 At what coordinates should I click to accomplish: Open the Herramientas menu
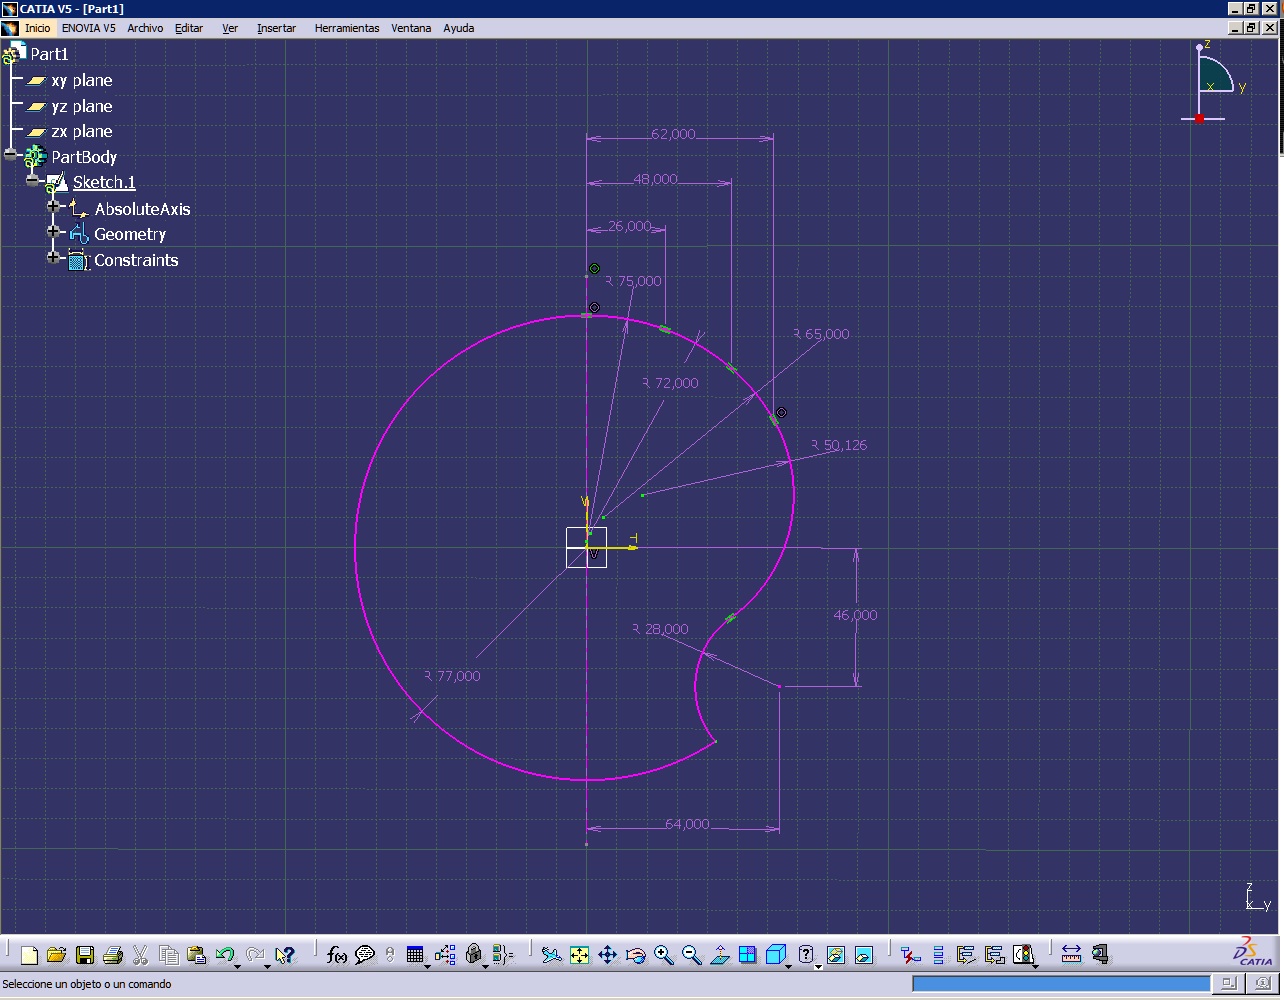pyautogui.click(x=347, y=28)
